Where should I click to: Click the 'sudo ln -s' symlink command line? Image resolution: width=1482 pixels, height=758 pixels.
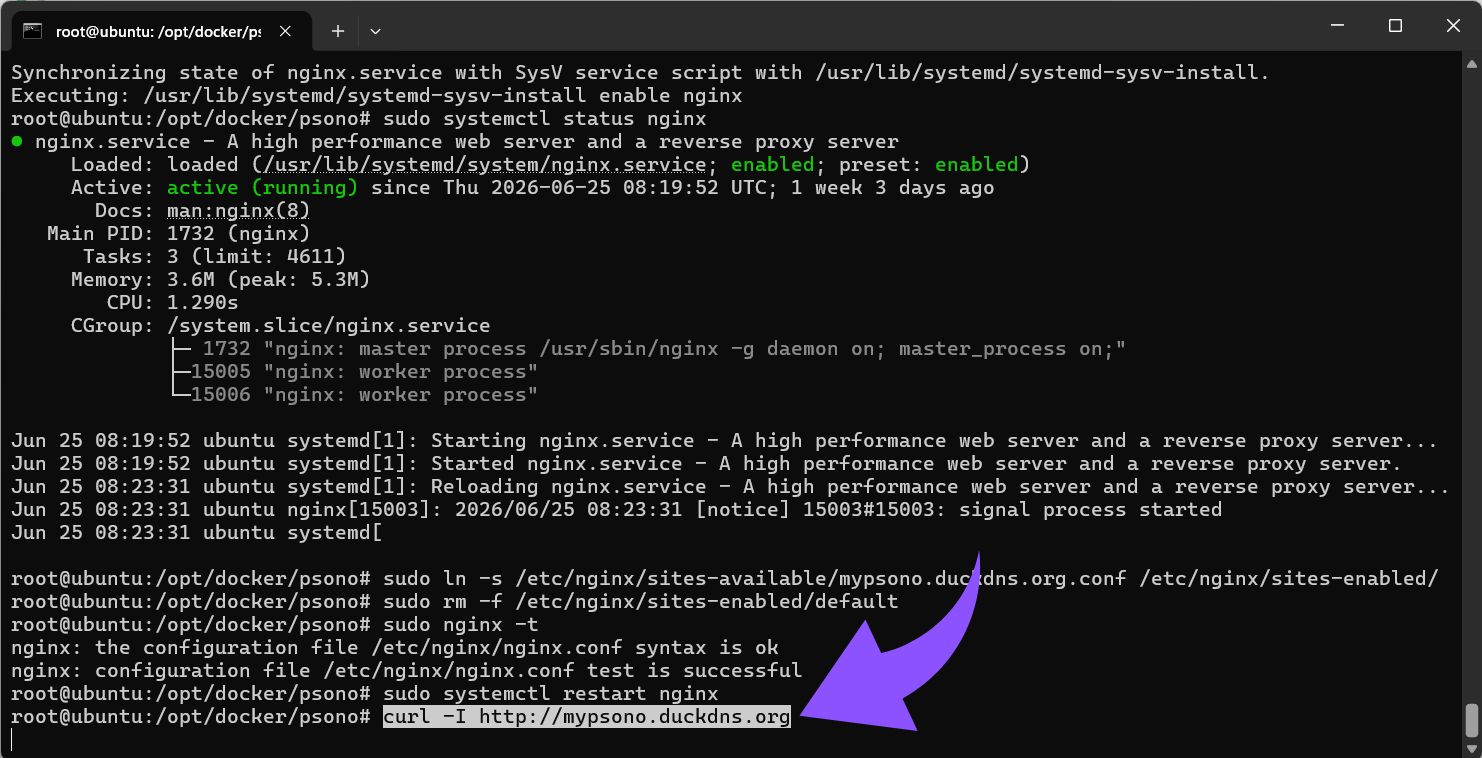(725, 579)
